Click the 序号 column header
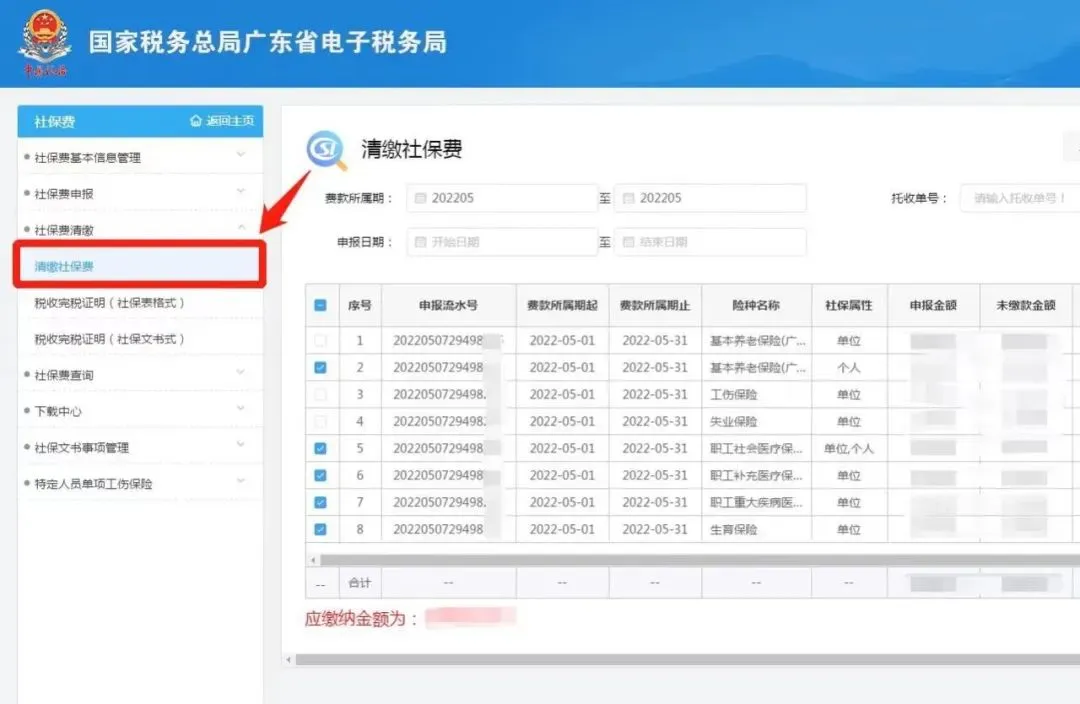 (360, 305)
